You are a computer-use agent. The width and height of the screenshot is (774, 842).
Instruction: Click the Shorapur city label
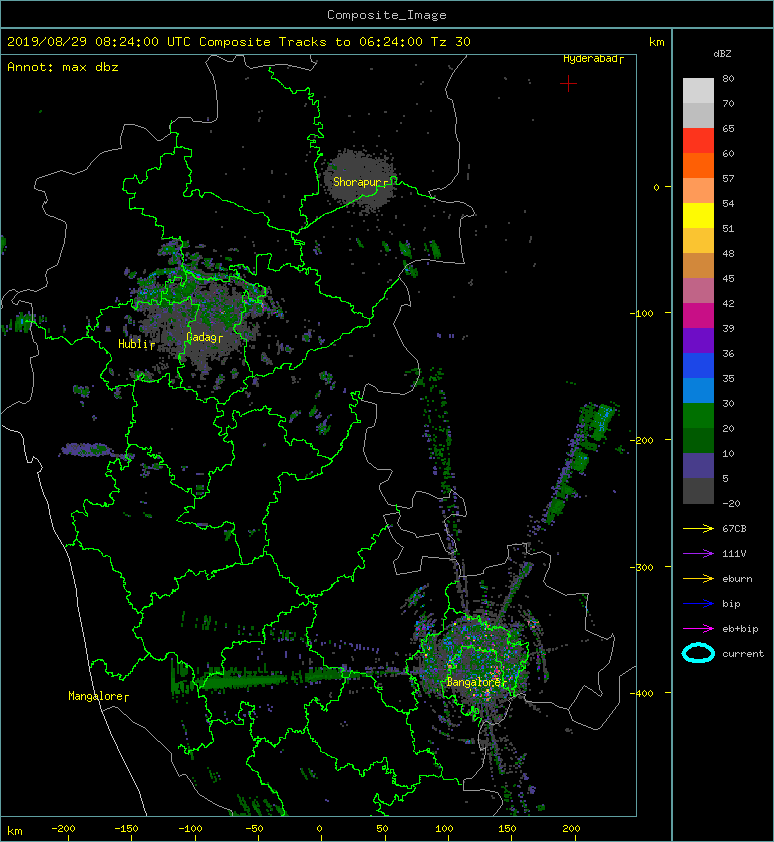pos(360,182)
